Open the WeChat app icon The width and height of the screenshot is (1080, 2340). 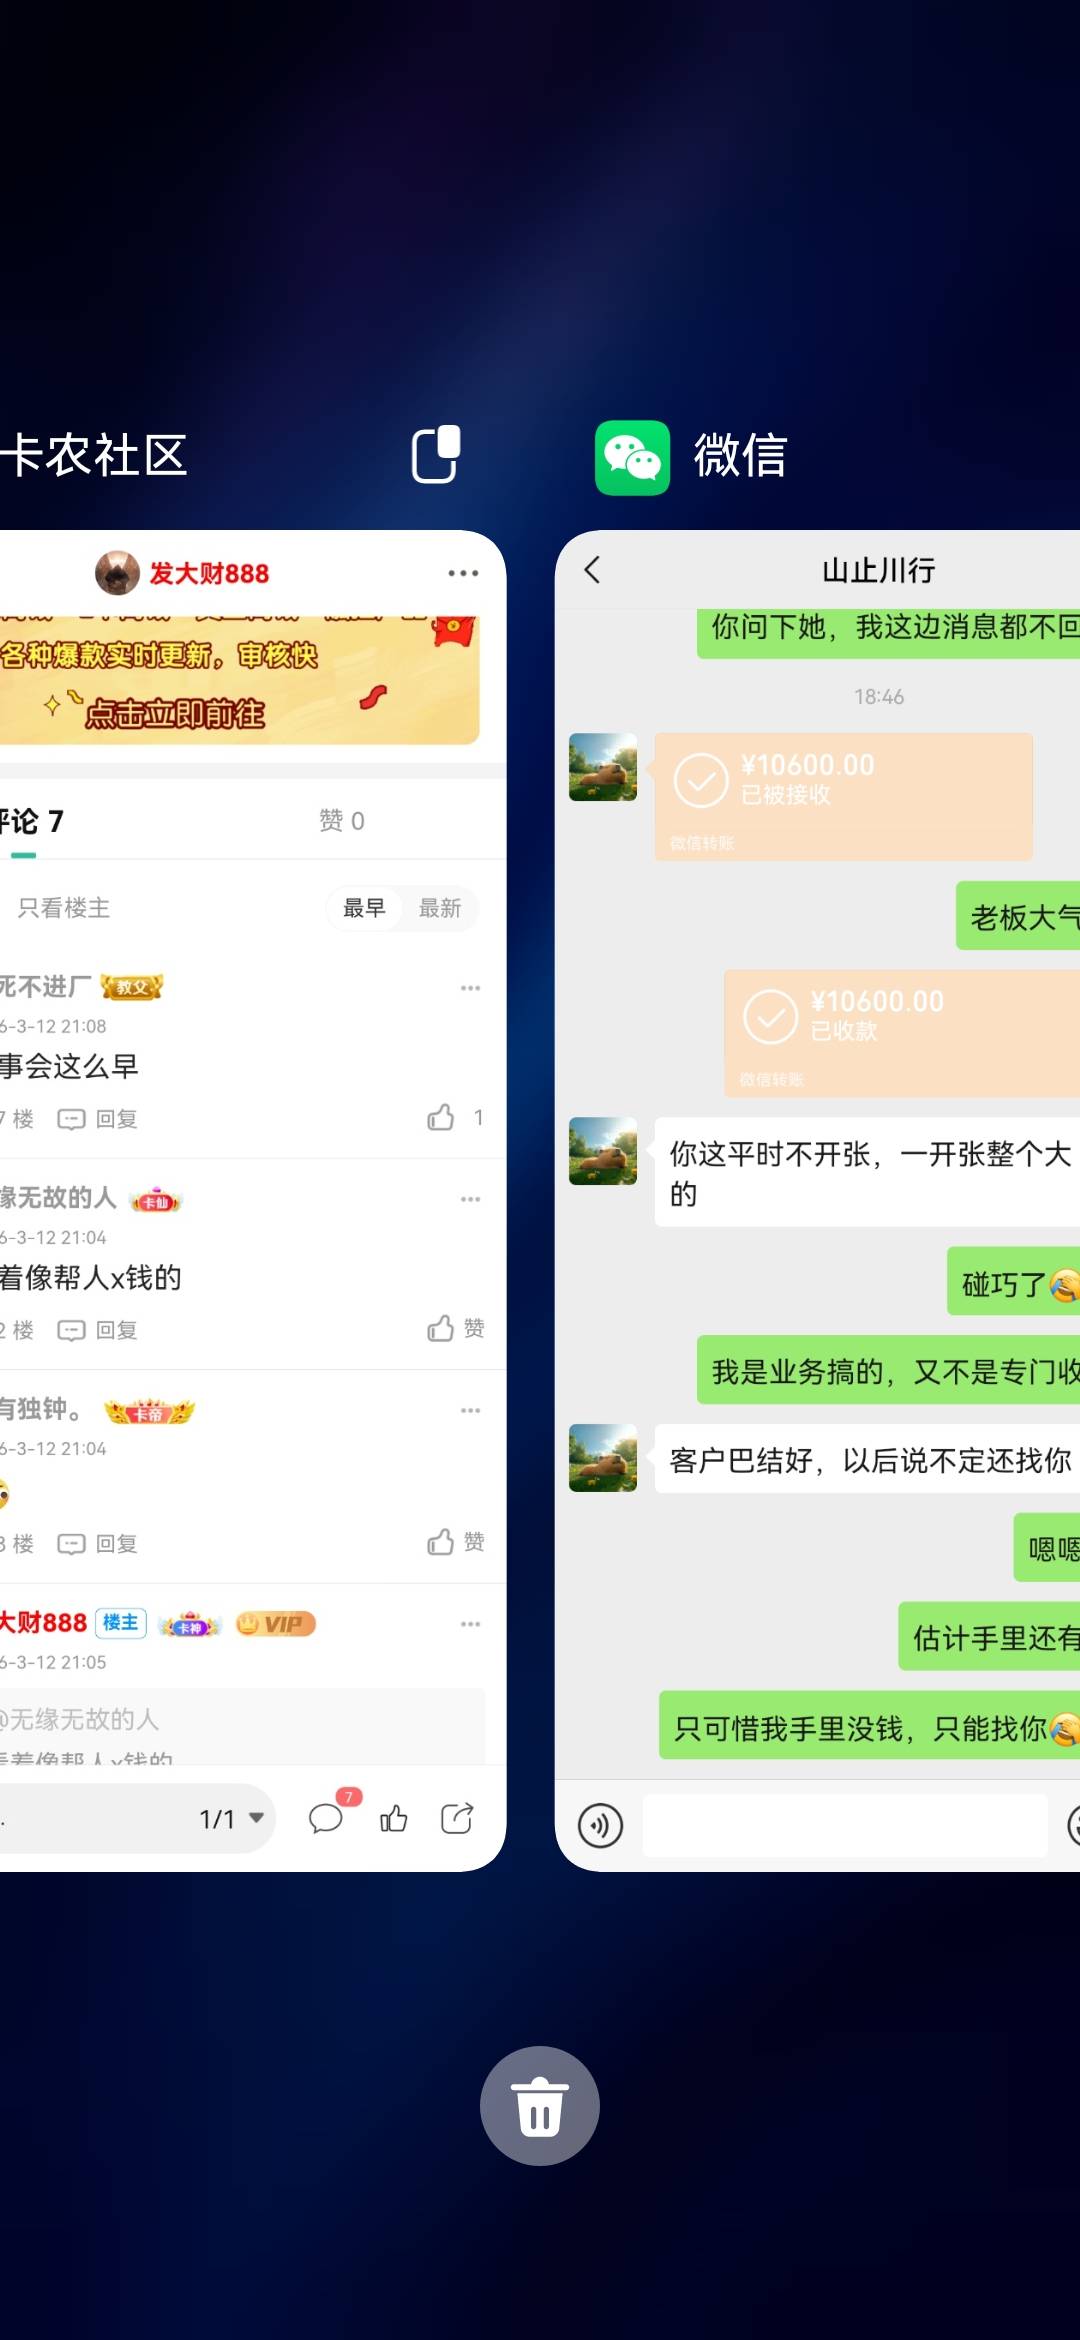click(x=632, y=457)
